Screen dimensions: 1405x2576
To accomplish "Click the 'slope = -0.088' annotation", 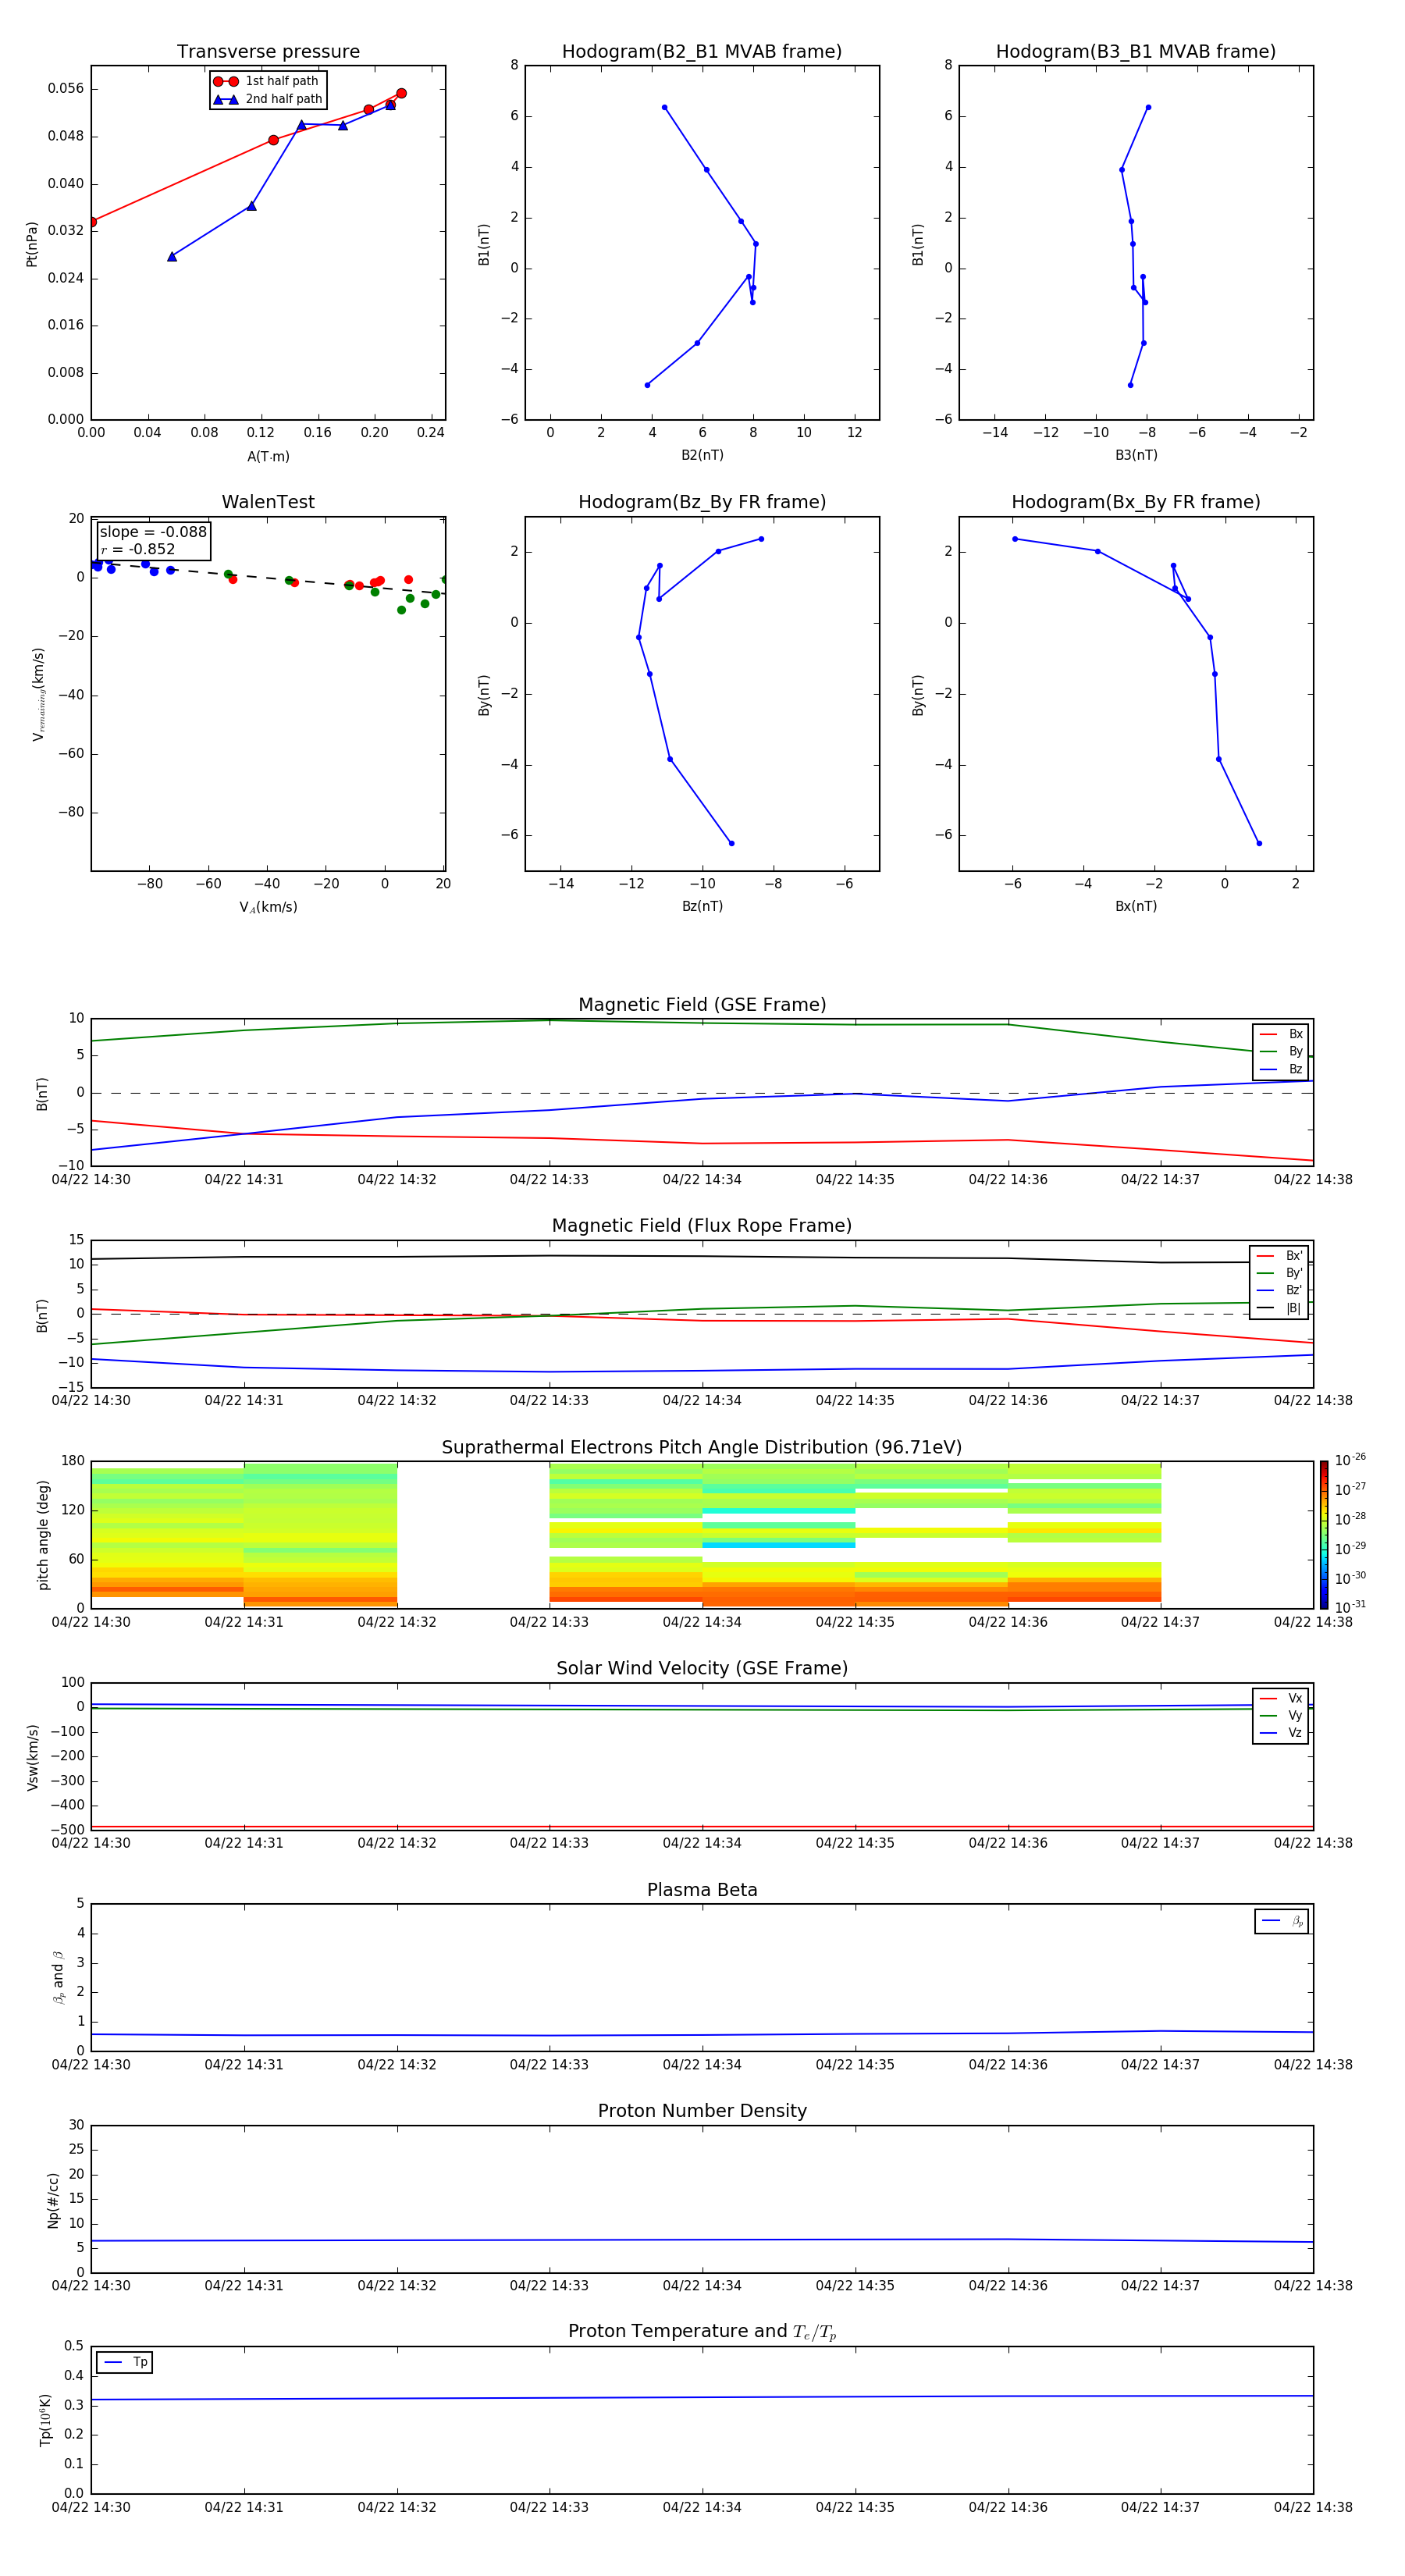I will tap(153, 532).
